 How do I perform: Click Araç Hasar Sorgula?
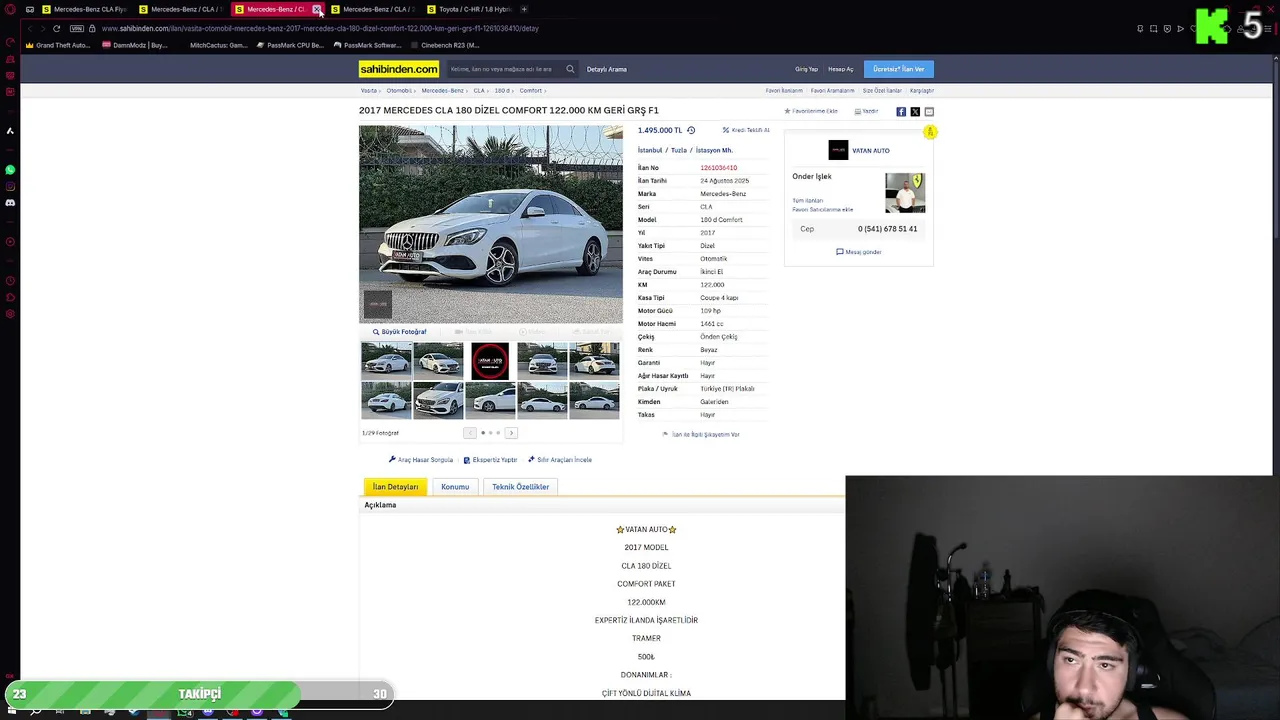421,460
